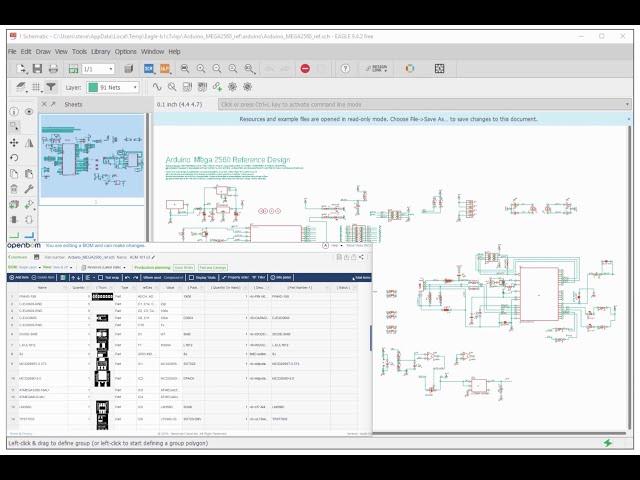Open the File menu
Viewport: 640px width, 480px height.
[x=12, y=51]
